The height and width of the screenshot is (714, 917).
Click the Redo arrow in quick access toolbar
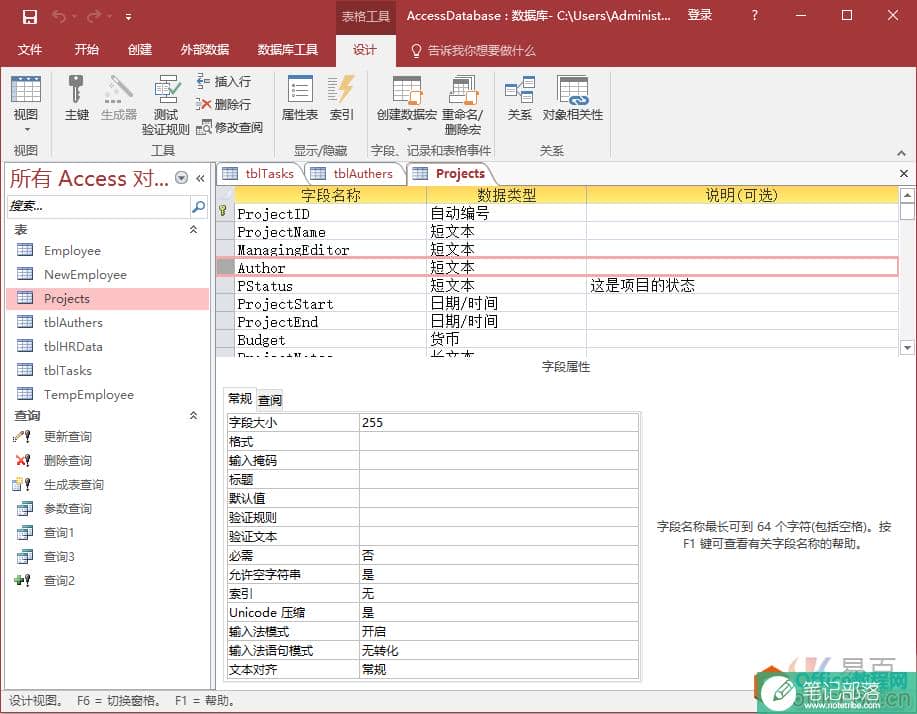[93, 16]
